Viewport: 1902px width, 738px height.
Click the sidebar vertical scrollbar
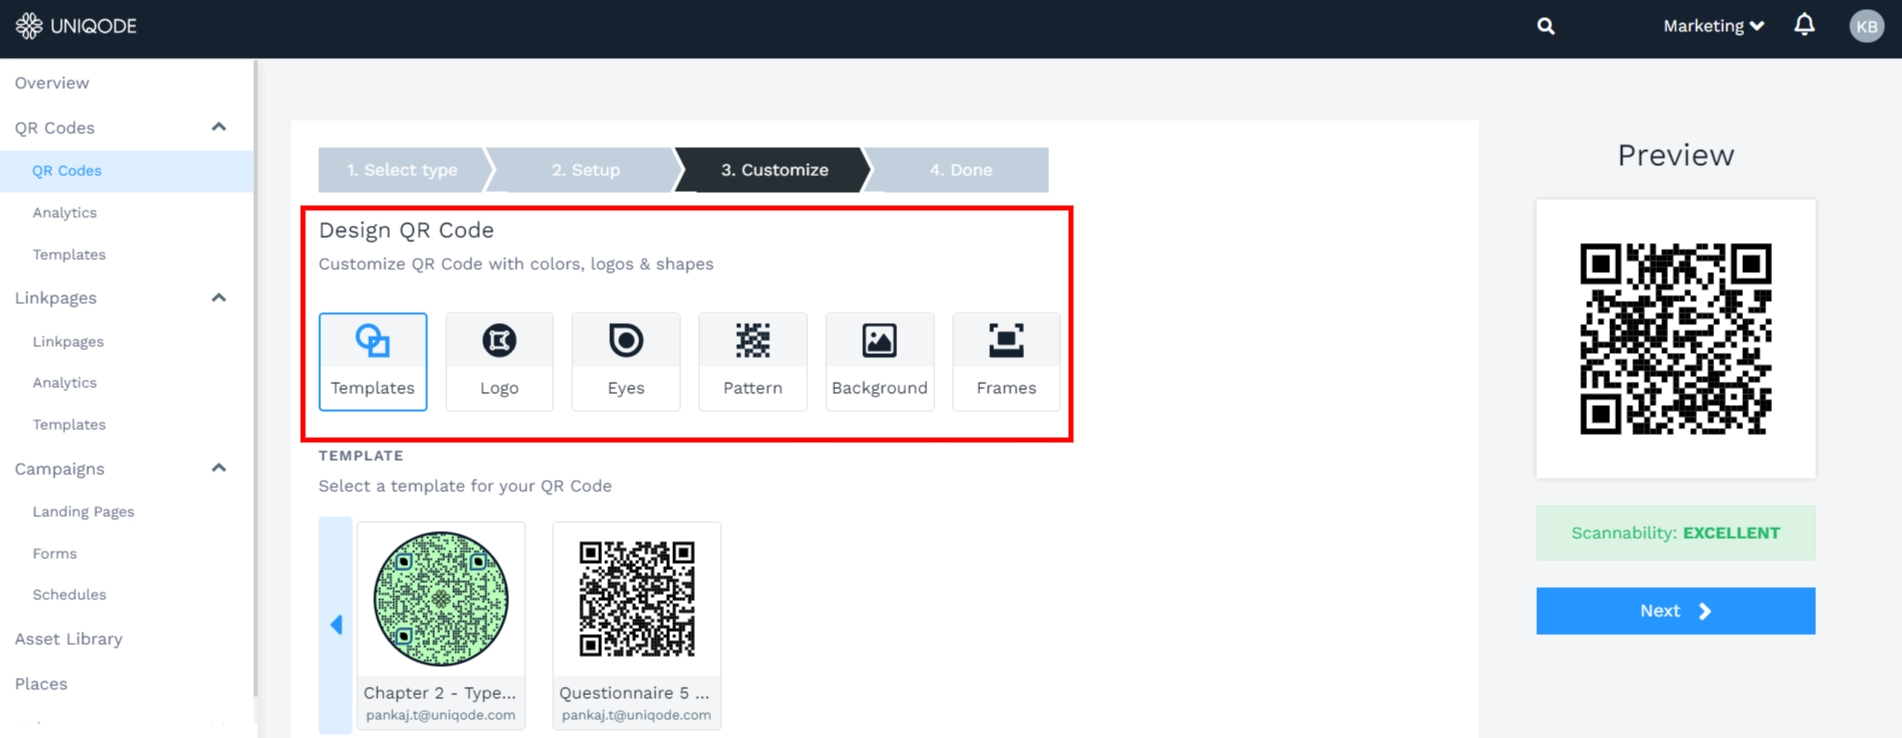(x=255, y=380)
